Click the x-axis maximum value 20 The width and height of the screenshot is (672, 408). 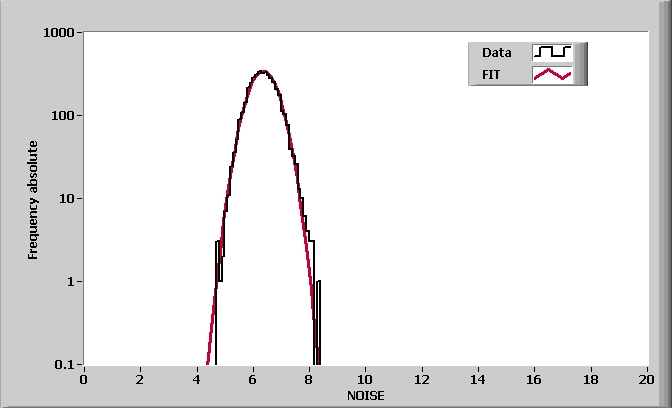(x=647, y=379)
